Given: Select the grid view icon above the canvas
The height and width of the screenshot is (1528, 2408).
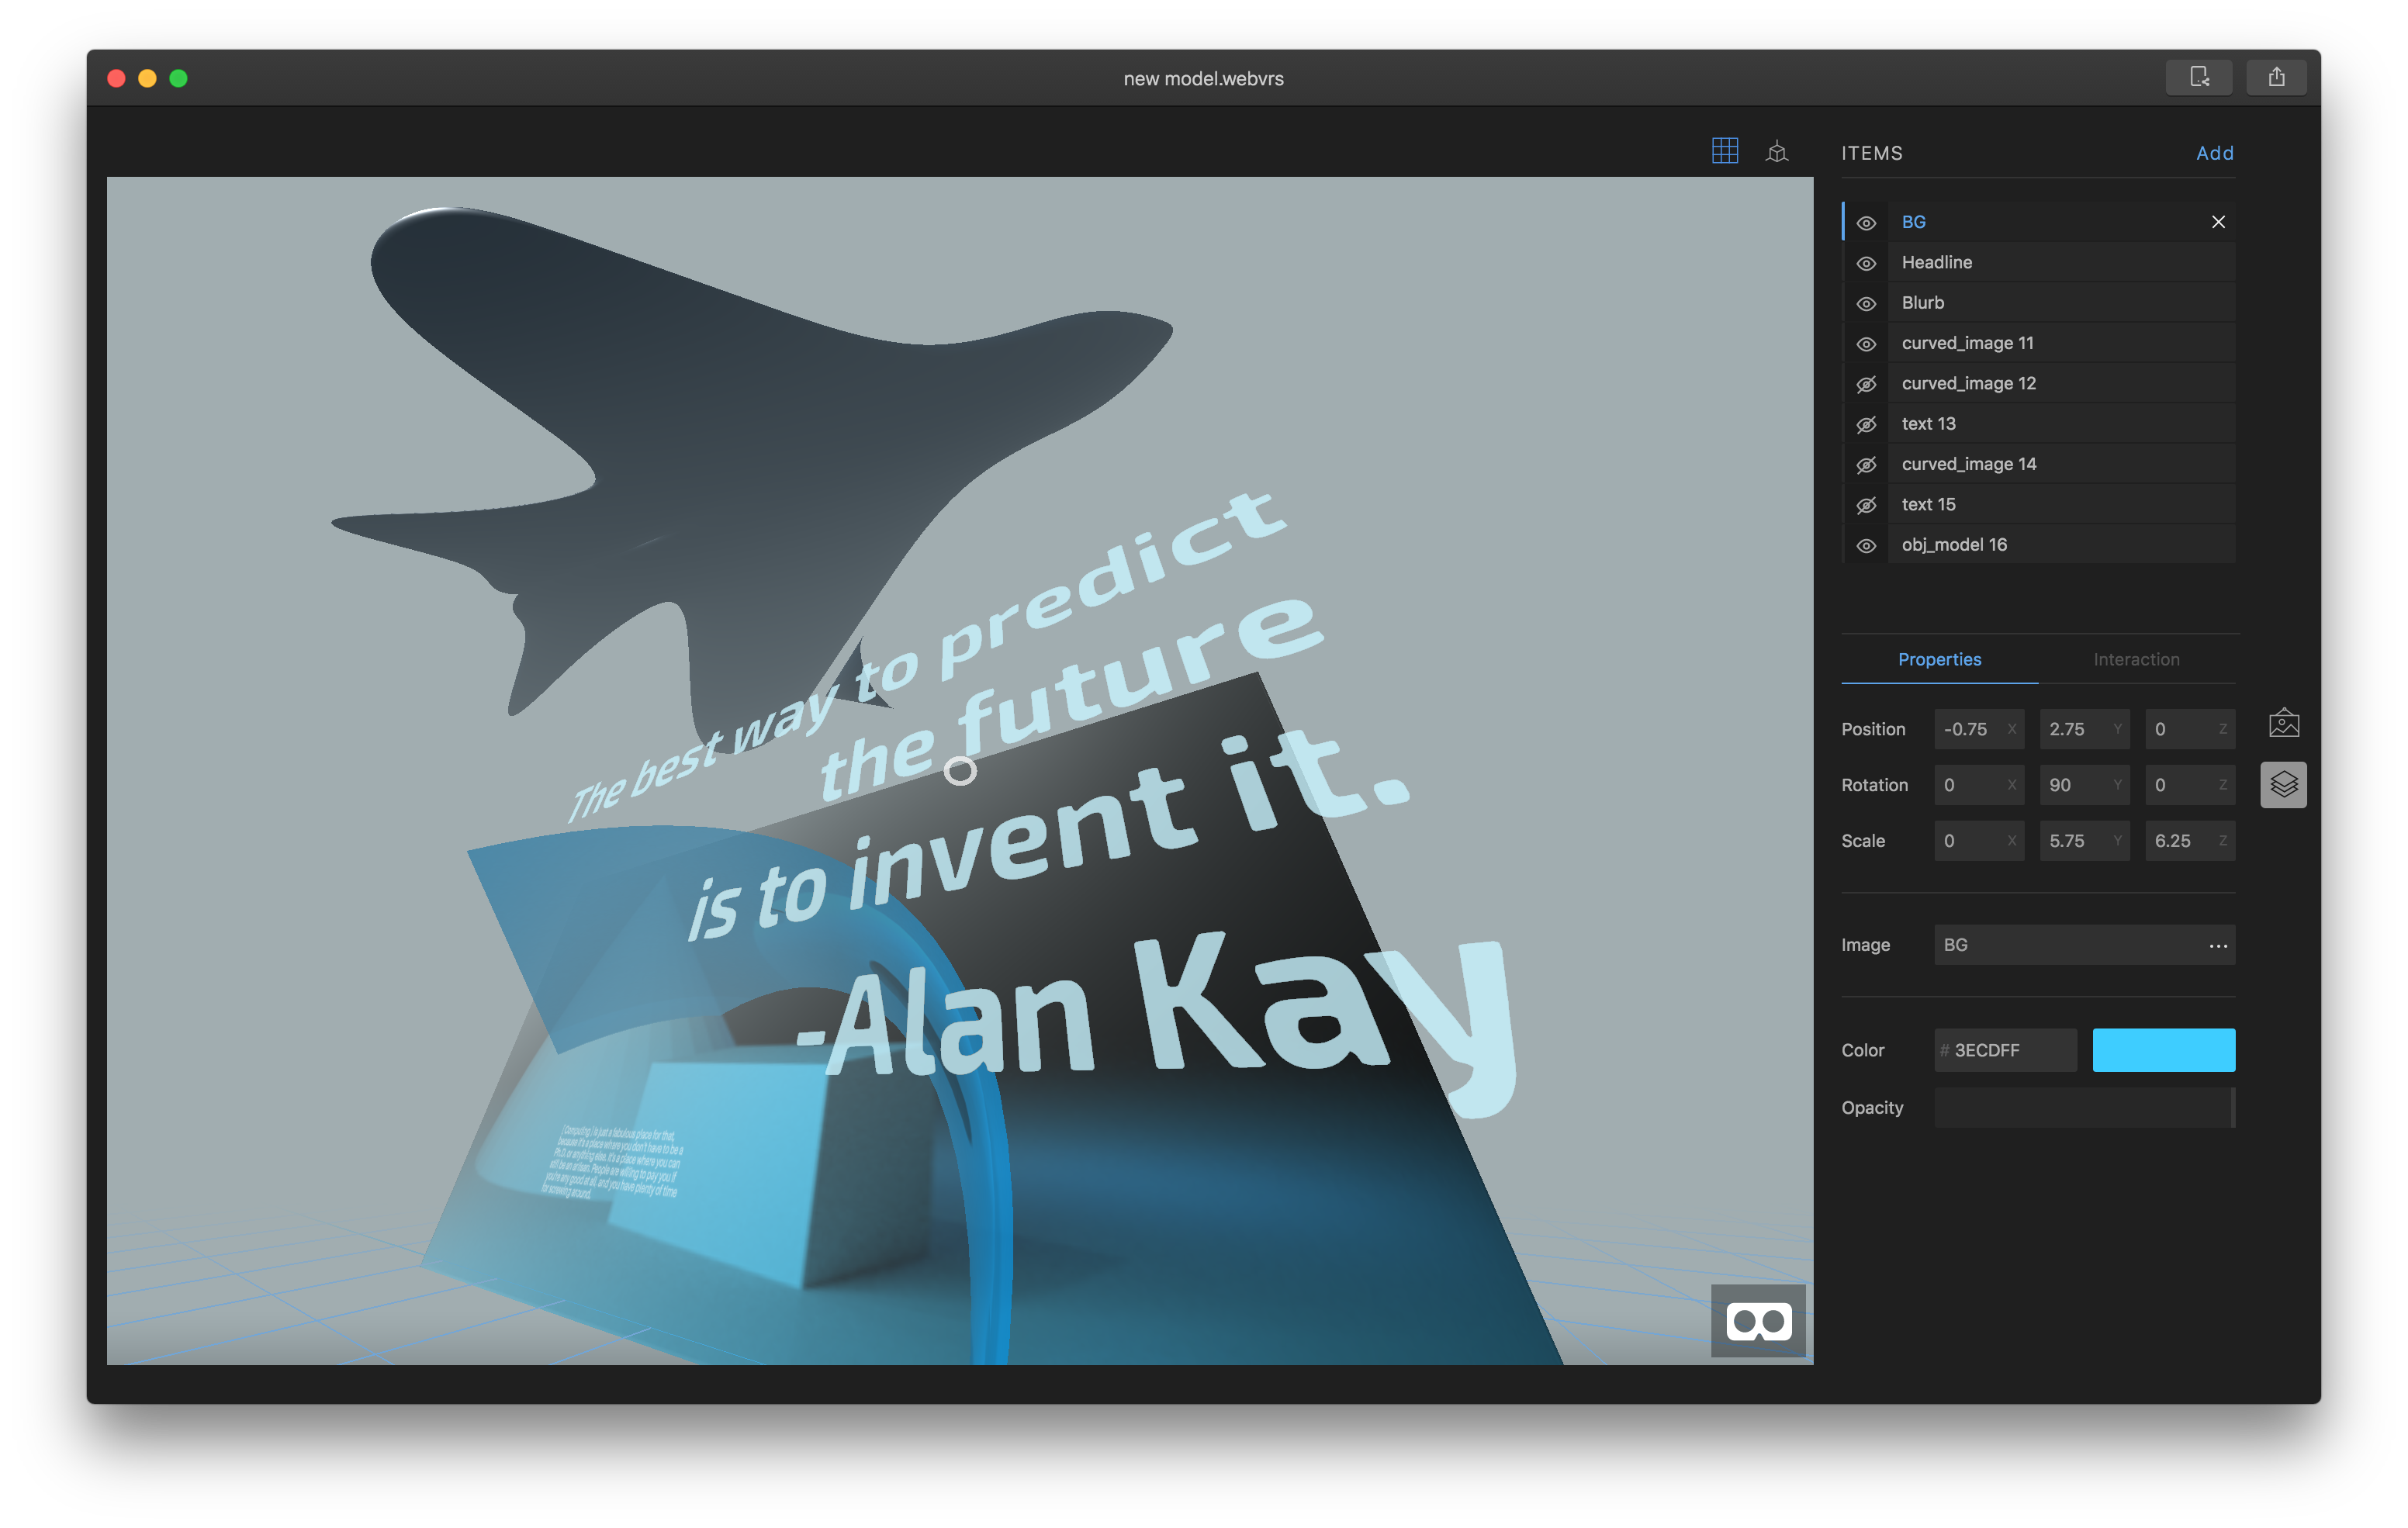Looking at the screenshot, I should (x=1725, y=151).
